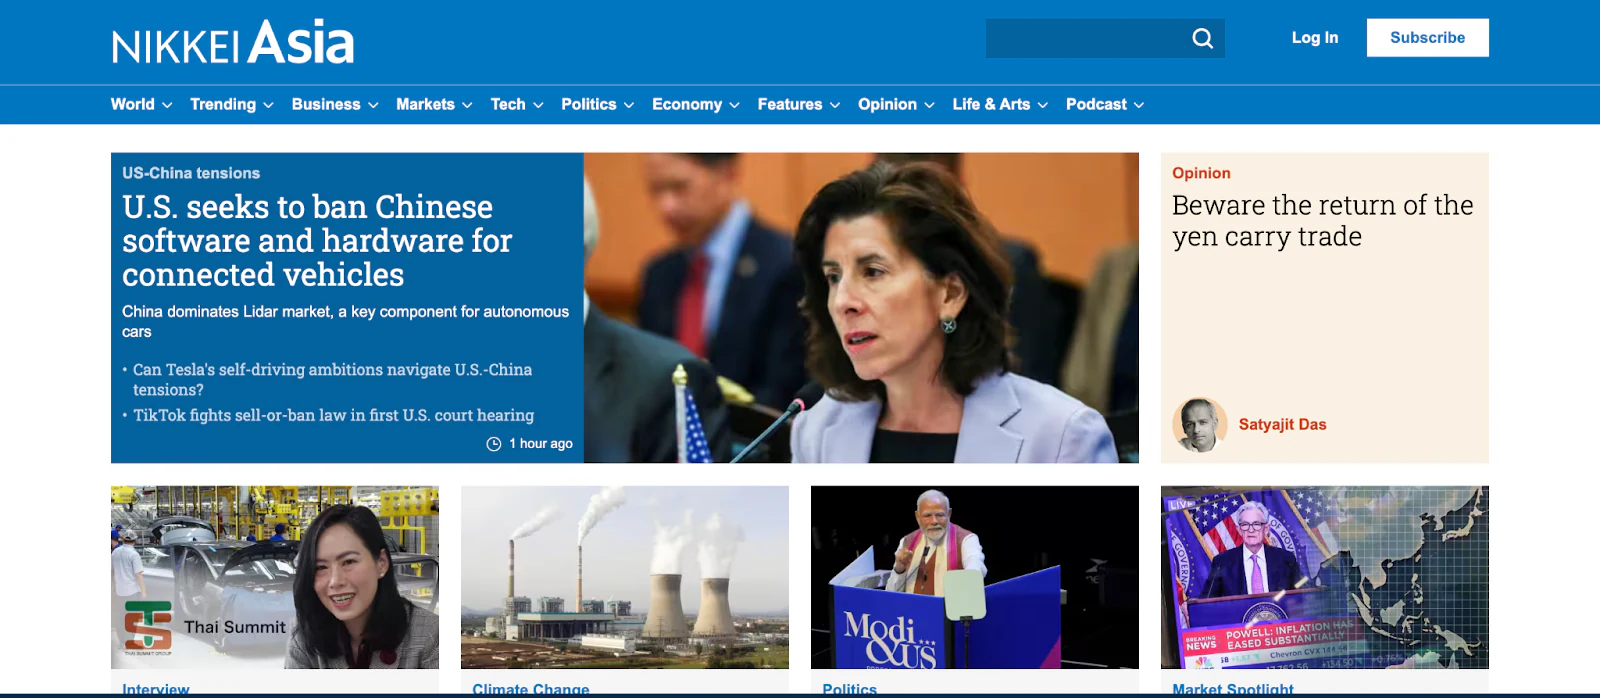Open the Tesla self-driving ambitions related story
The image size is (1600, 698).
tap(332, 380)
